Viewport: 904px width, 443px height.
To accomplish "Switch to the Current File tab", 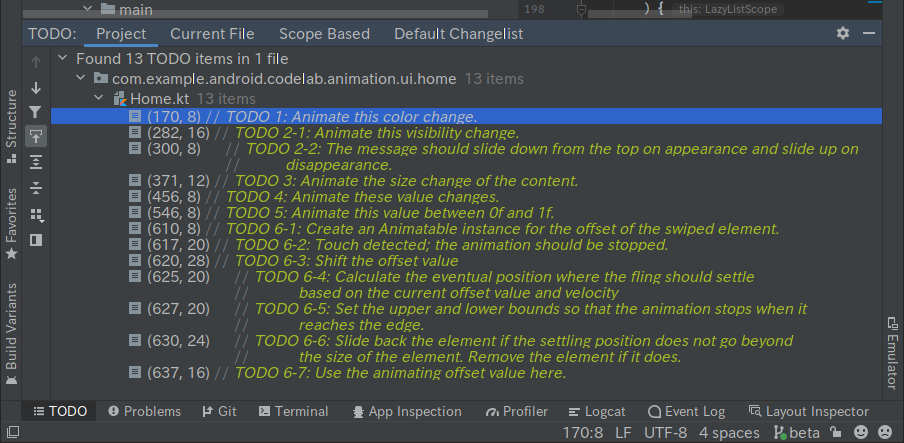I will (x=212, y=34).
